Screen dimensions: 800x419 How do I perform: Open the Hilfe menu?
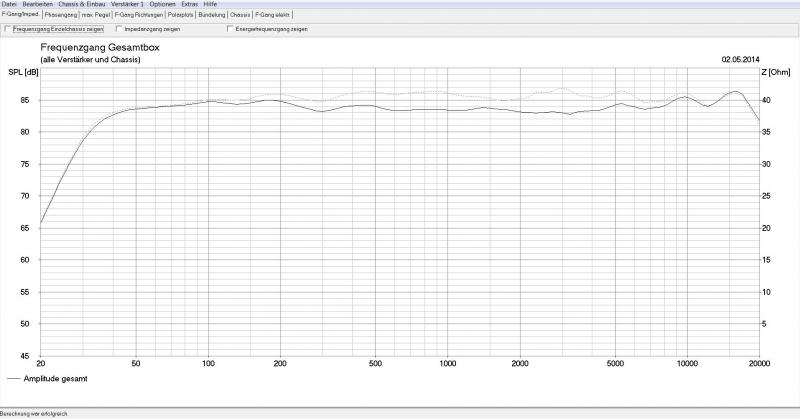point(210,4)
